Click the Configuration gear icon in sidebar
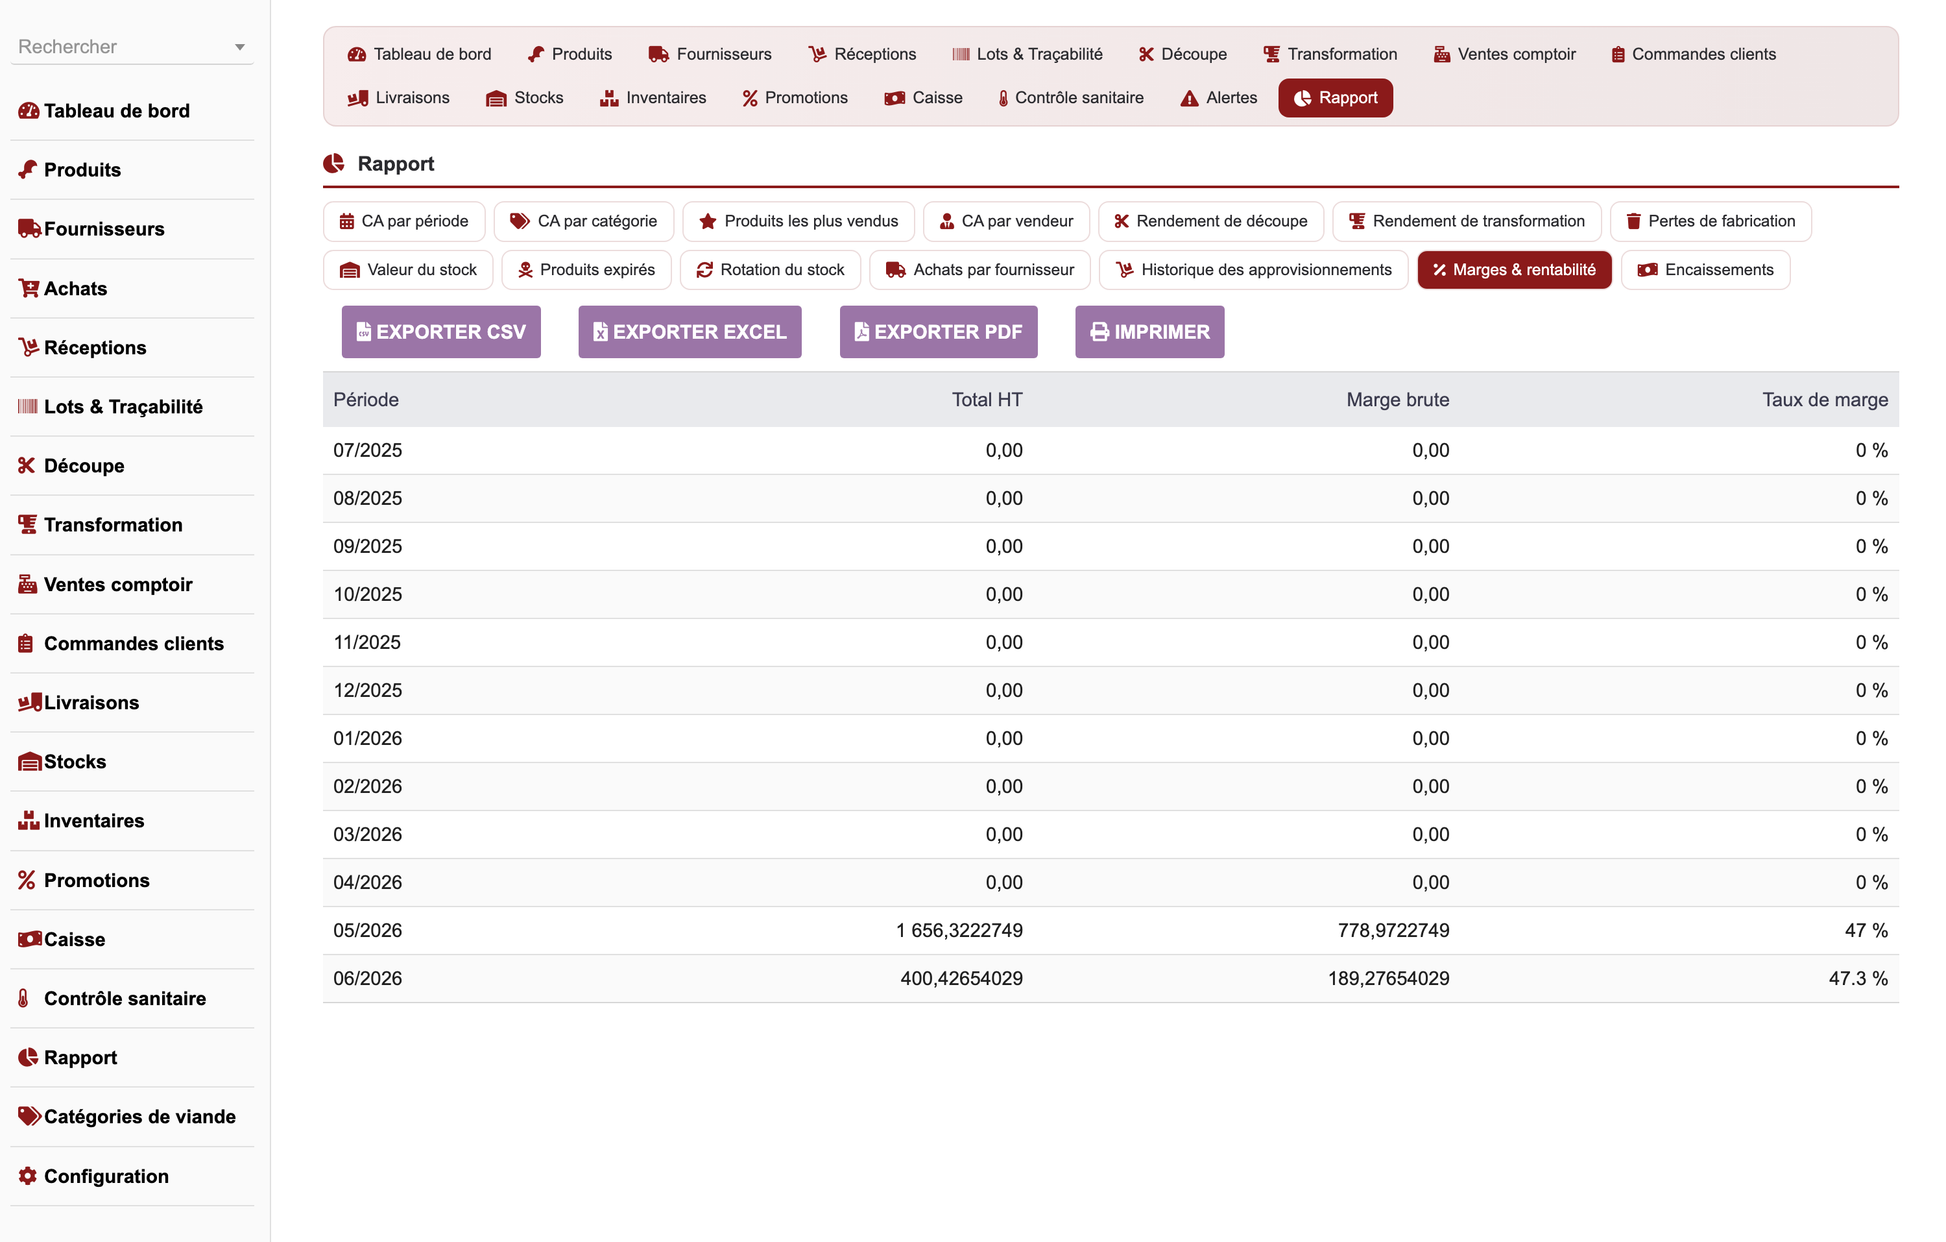 coord(27,1176)
